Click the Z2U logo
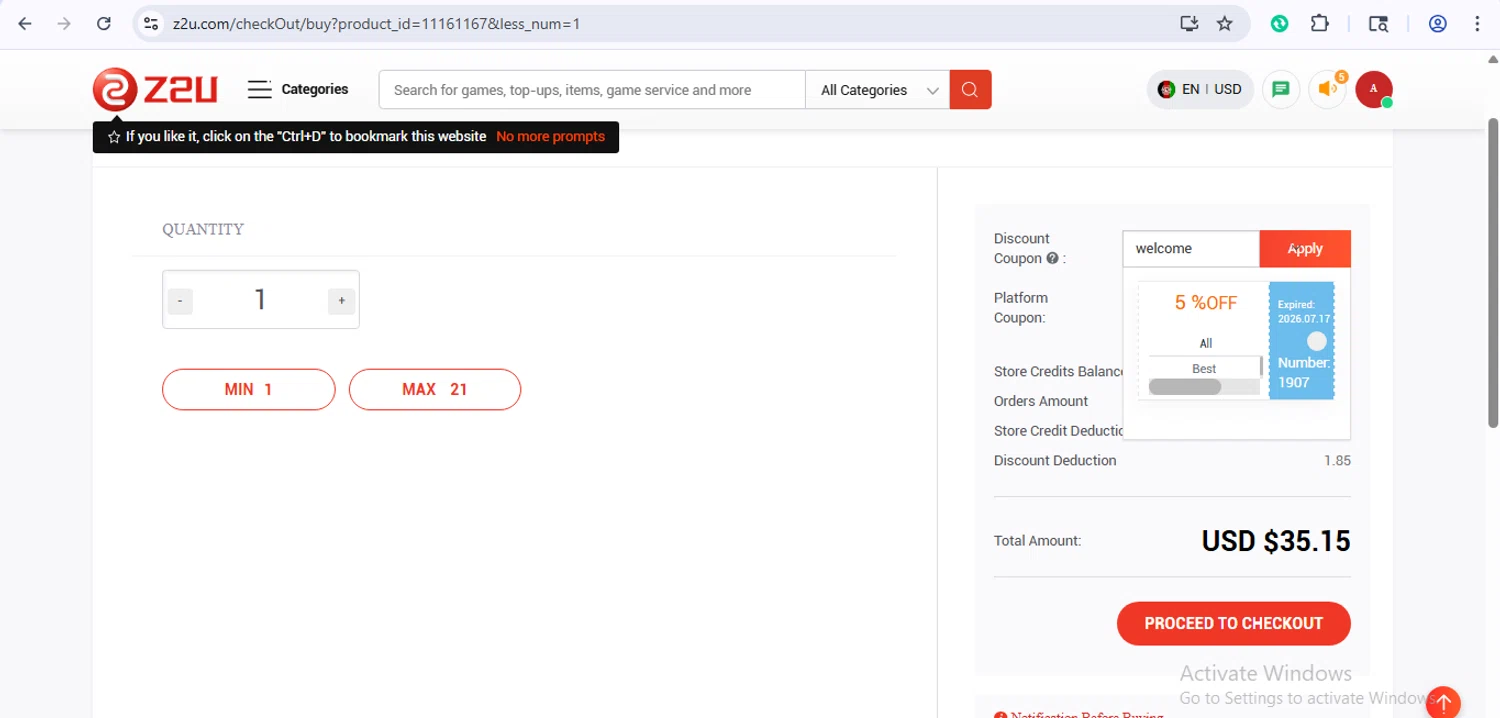1500x718 pixels. coord(155,89)
